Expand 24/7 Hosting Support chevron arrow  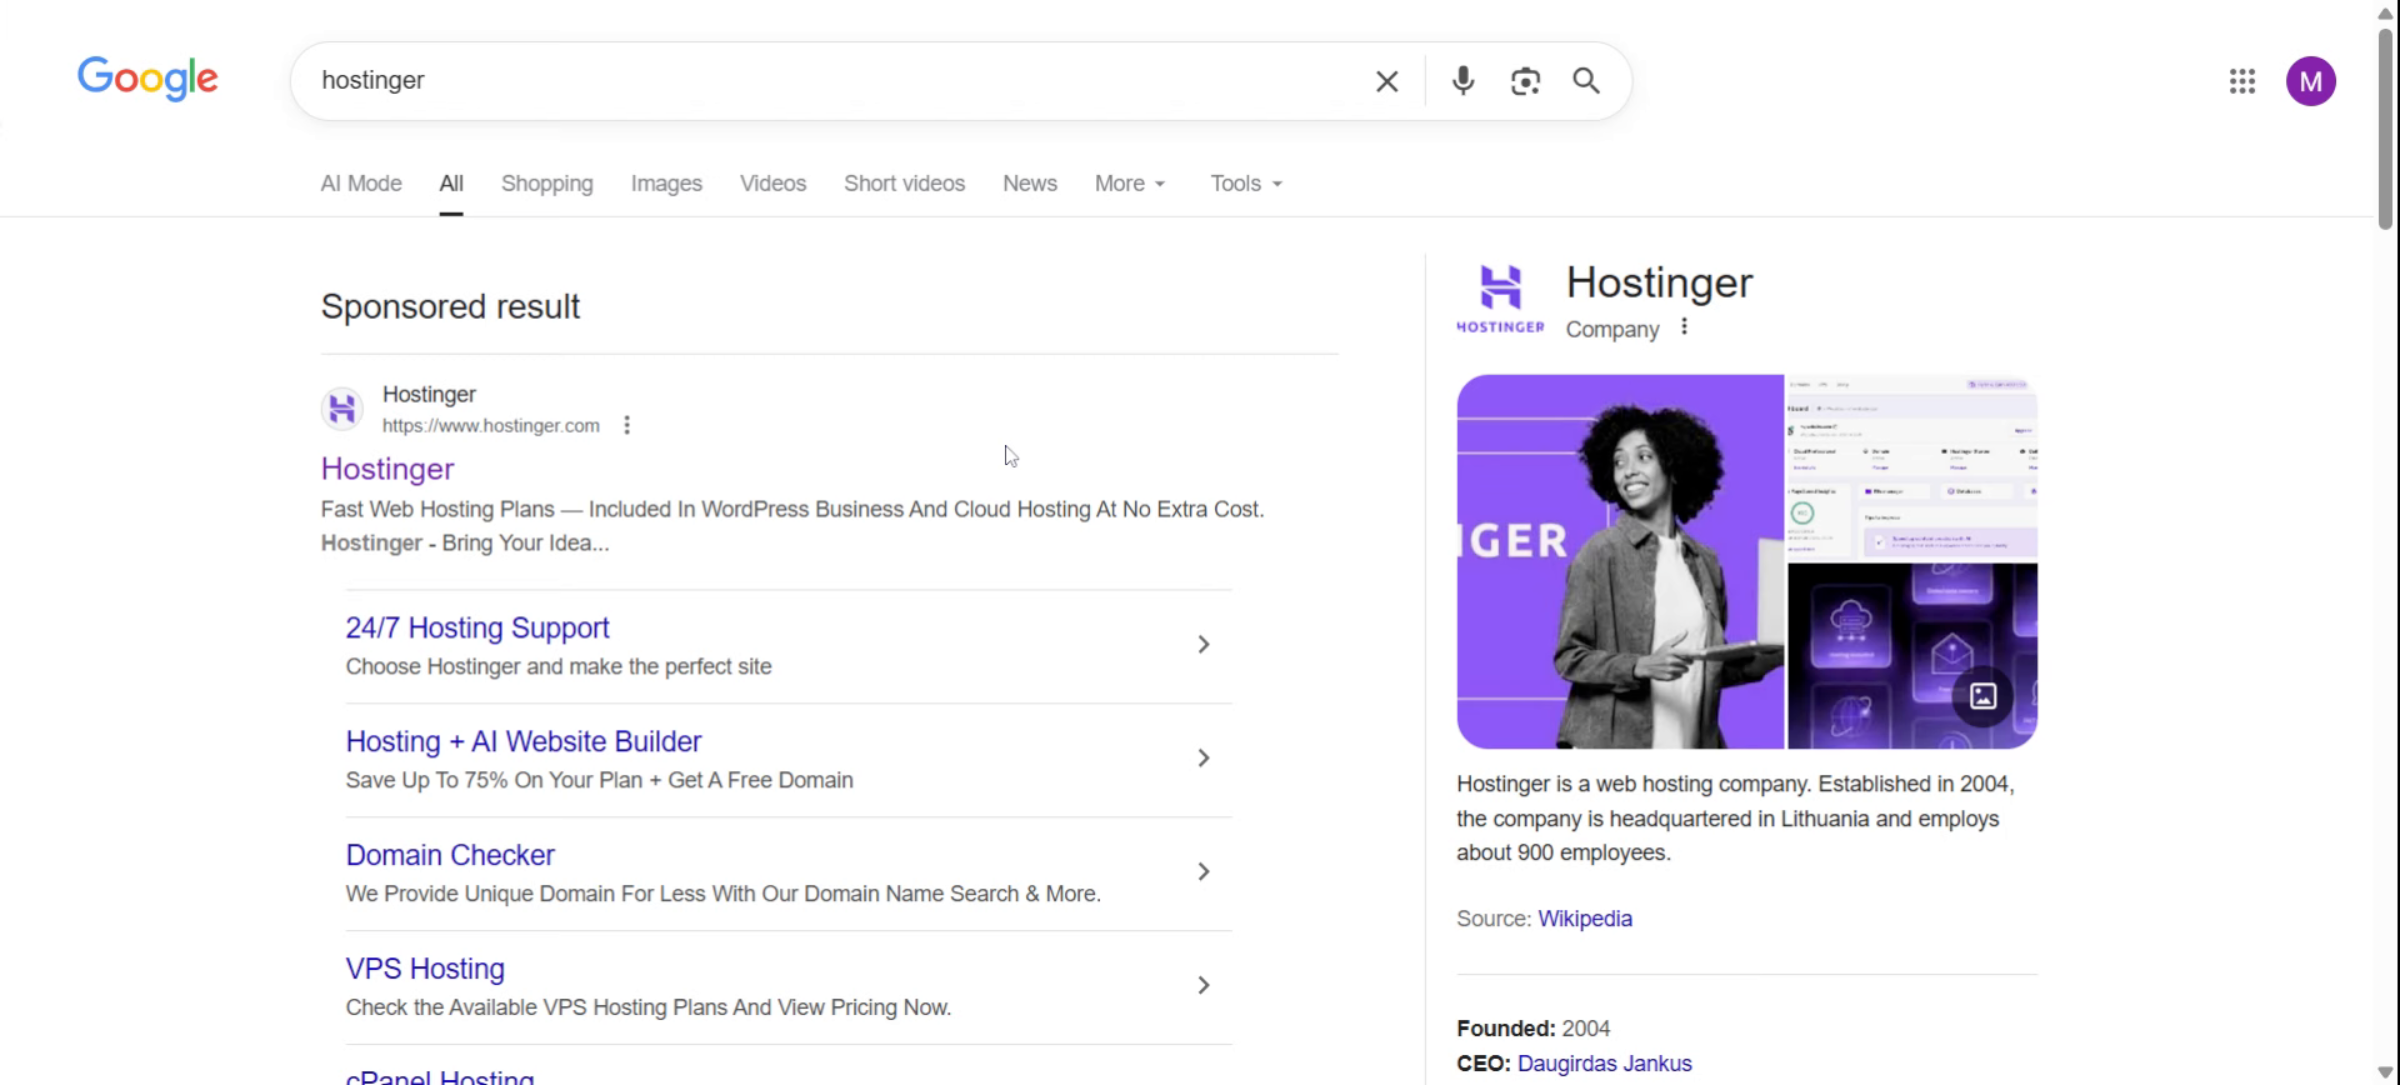[1204, 645]
